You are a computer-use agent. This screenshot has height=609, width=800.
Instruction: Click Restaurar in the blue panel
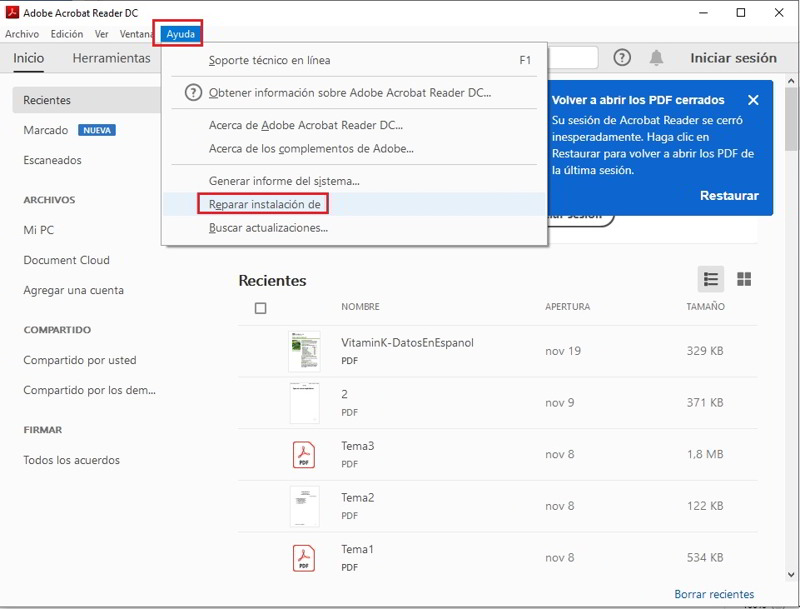tap(729, 196)
